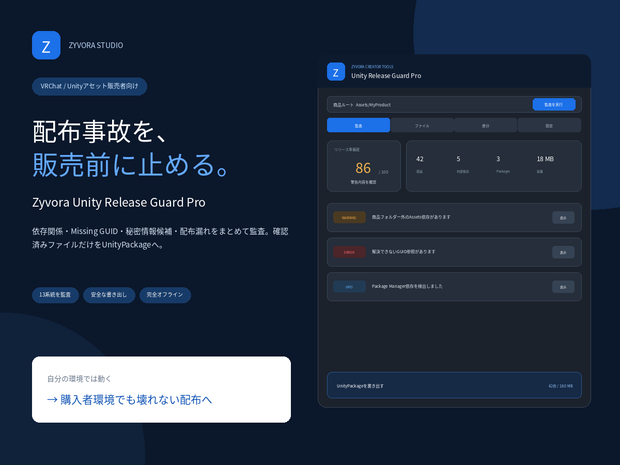Click the blue run-audit button in the product root bar

pos(554,104)
